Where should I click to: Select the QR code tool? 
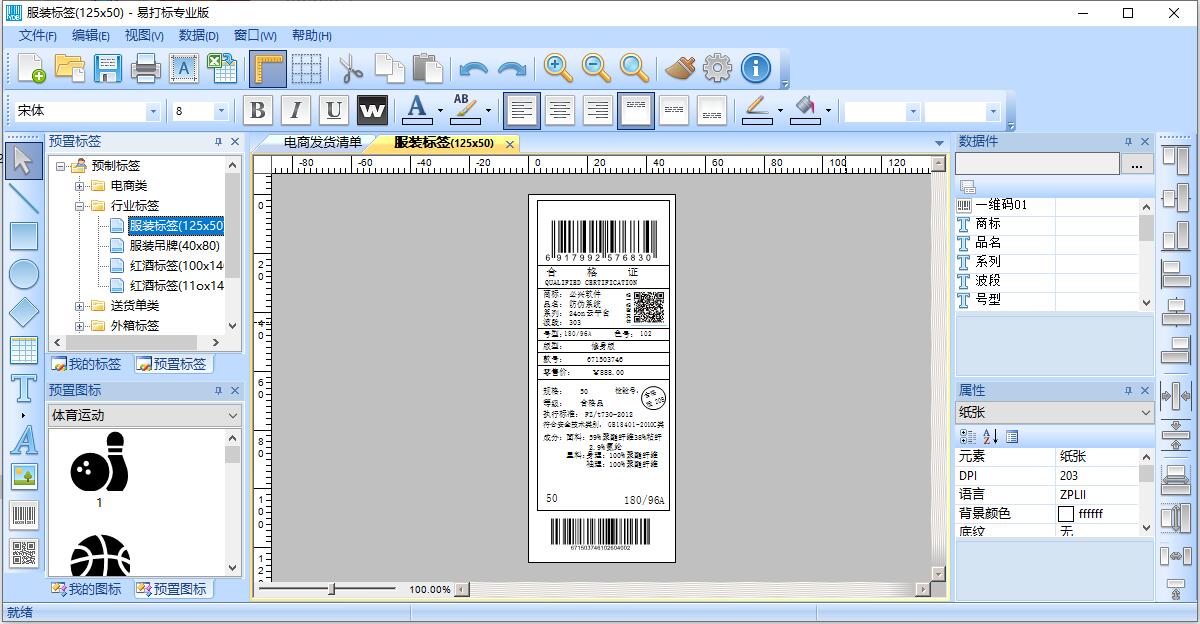[24, 553]
